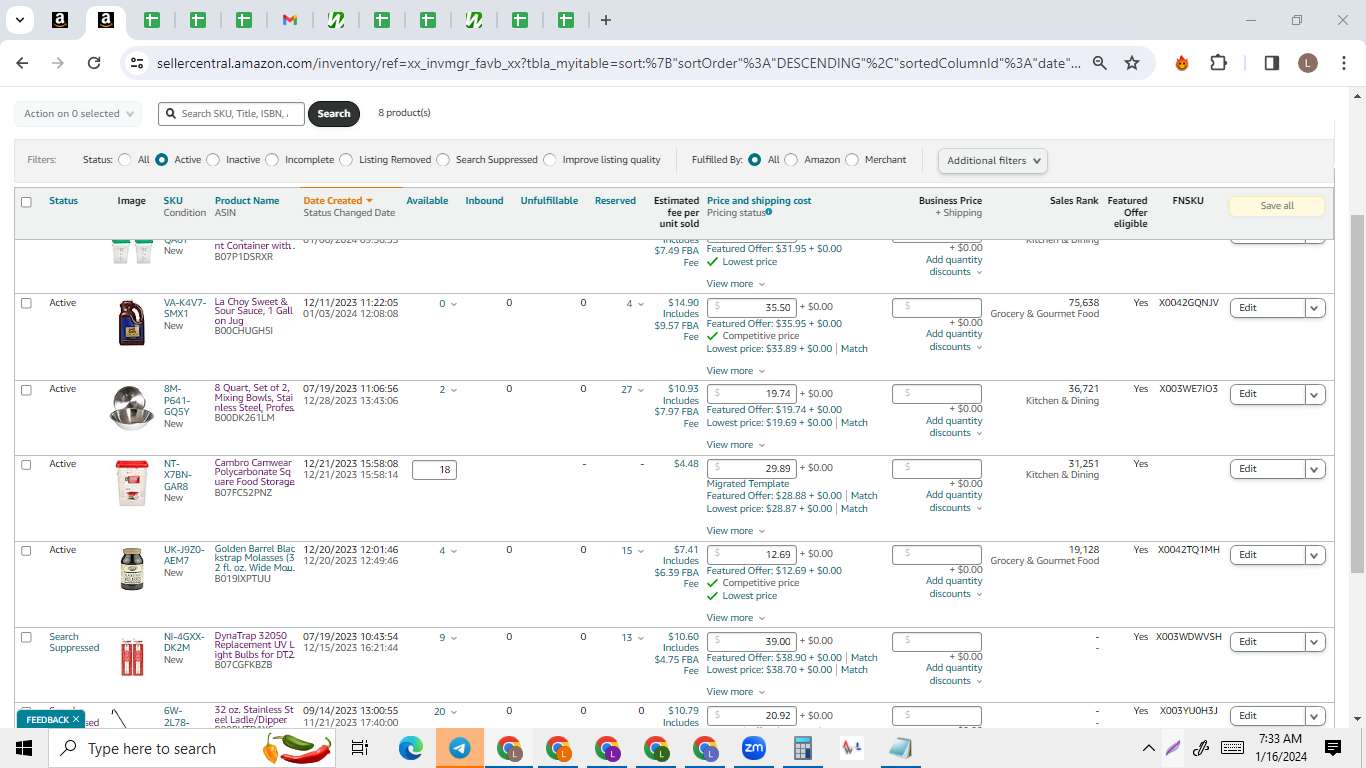Toggle the browser side panel icon
The width and height of the screenshot is (1366, 768).
coord(1272,63)
